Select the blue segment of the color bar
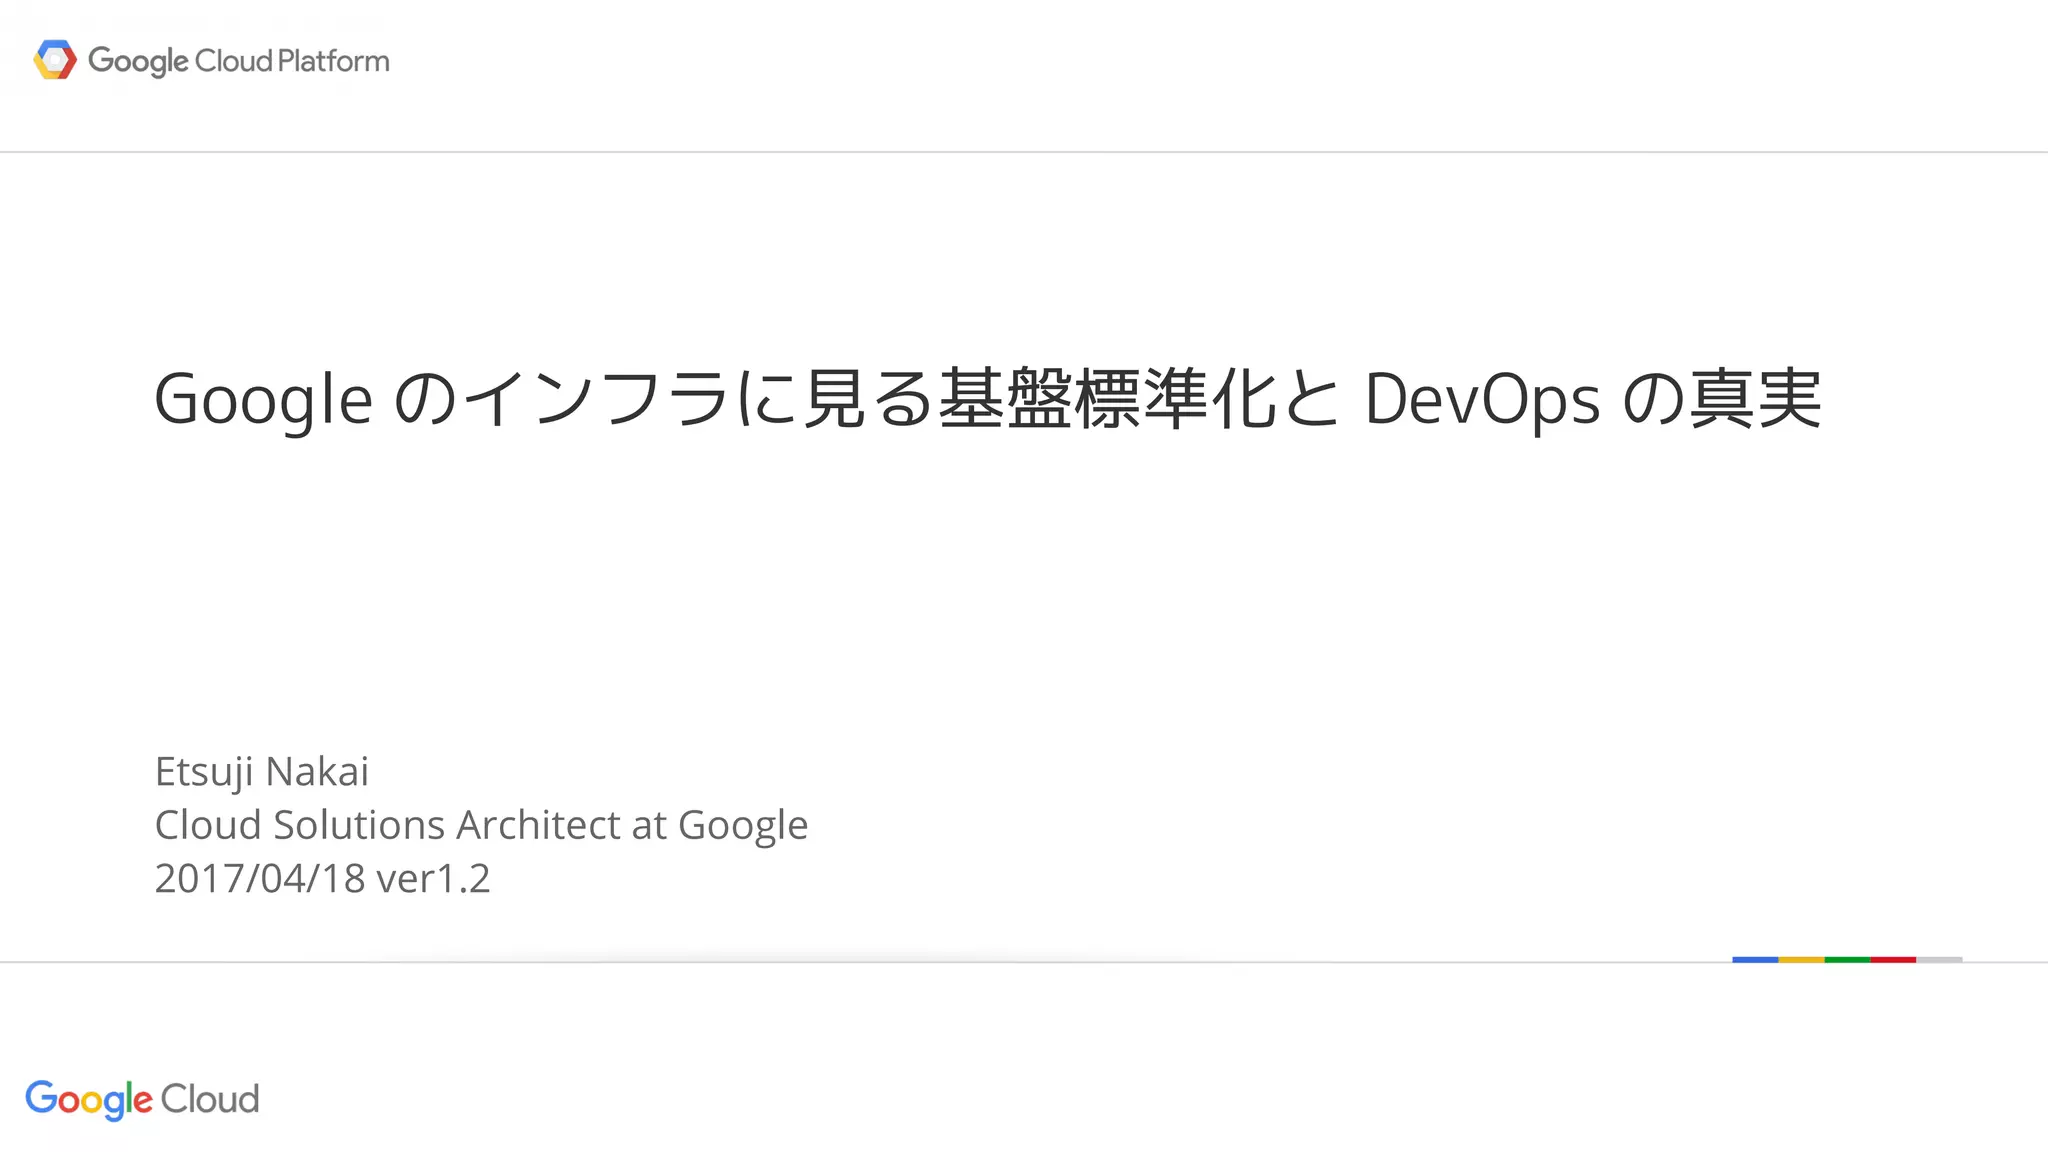The width and height of the screenshot is (2048, 1152). tap(1755, 959)
